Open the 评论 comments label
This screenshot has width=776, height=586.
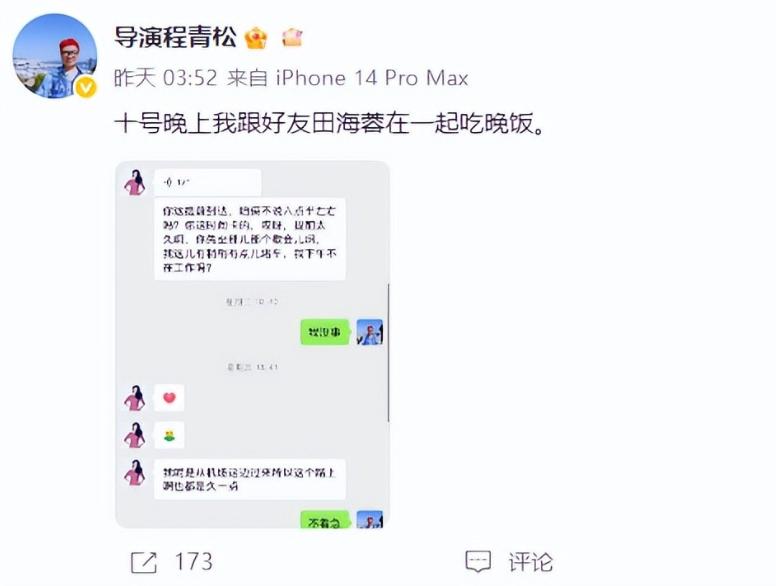[x=531, y=562]
